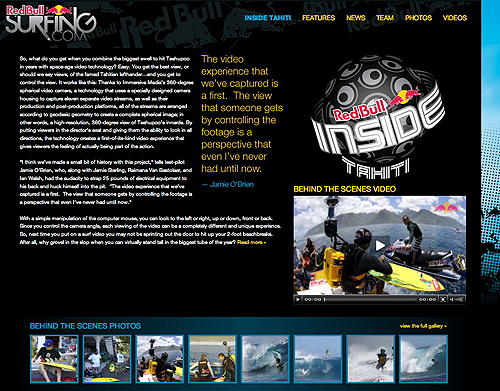Open the Photos section
Screen dimensions: 500x391
point(418,18)
